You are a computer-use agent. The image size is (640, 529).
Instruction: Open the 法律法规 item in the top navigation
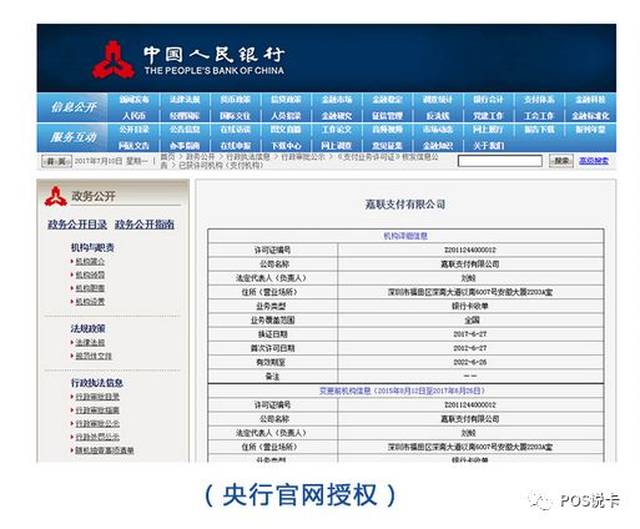(x=184, y=100)
